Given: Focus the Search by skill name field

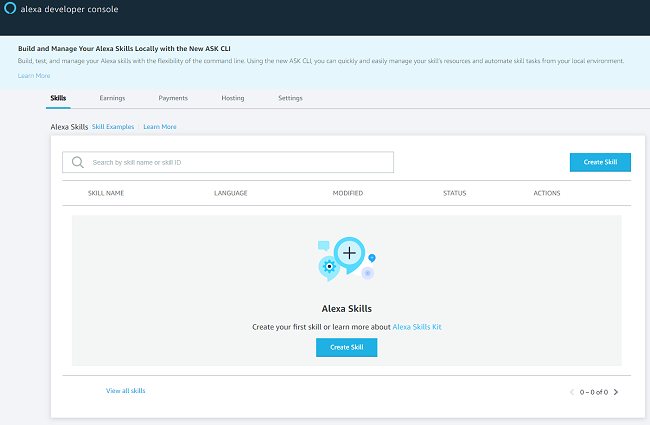Looking at the screenshot, I should [x=228, y=162].
